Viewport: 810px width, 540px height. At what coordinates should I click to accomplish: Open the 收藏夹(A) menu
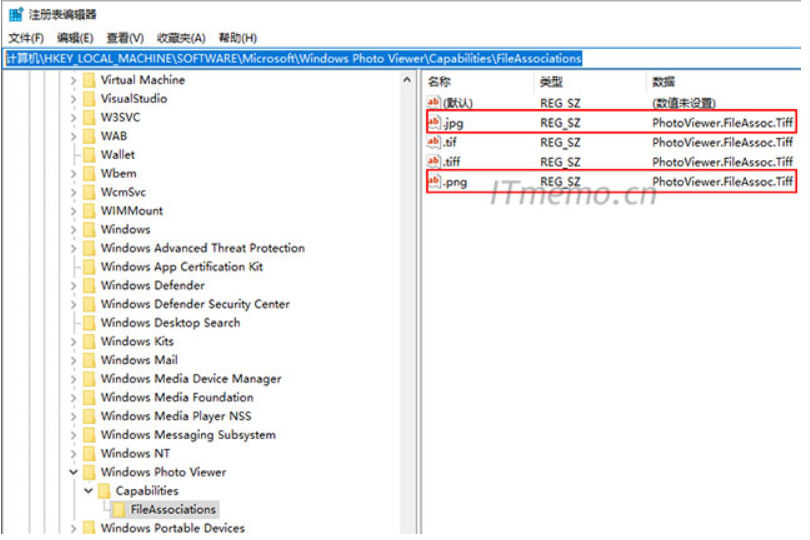click(x=181, y=38)
